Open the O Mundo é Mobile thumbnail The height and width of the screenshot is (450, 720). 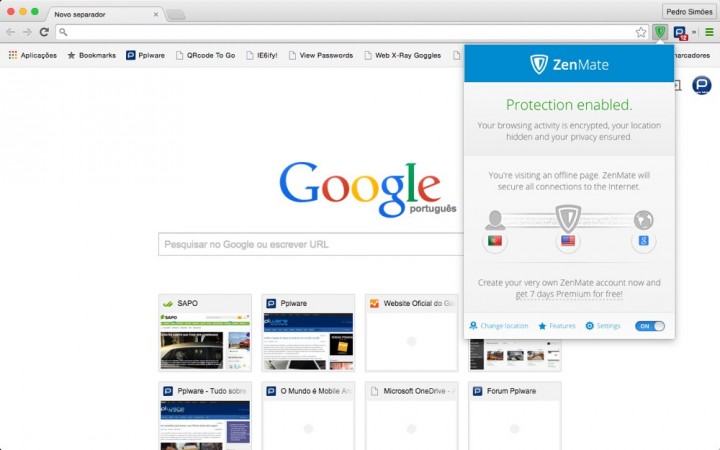coord(308,416)
